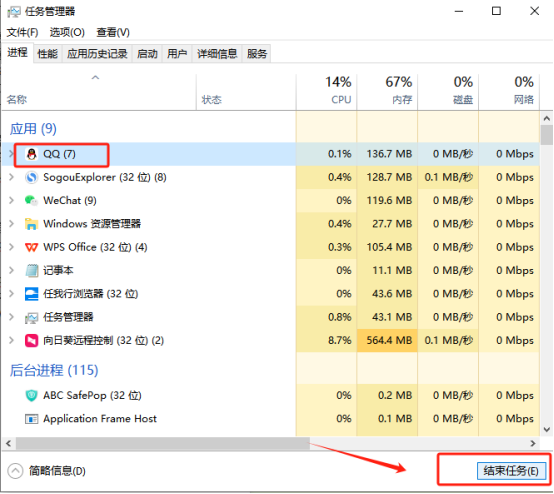Click the 结束任务(E) button

point(511,471)
